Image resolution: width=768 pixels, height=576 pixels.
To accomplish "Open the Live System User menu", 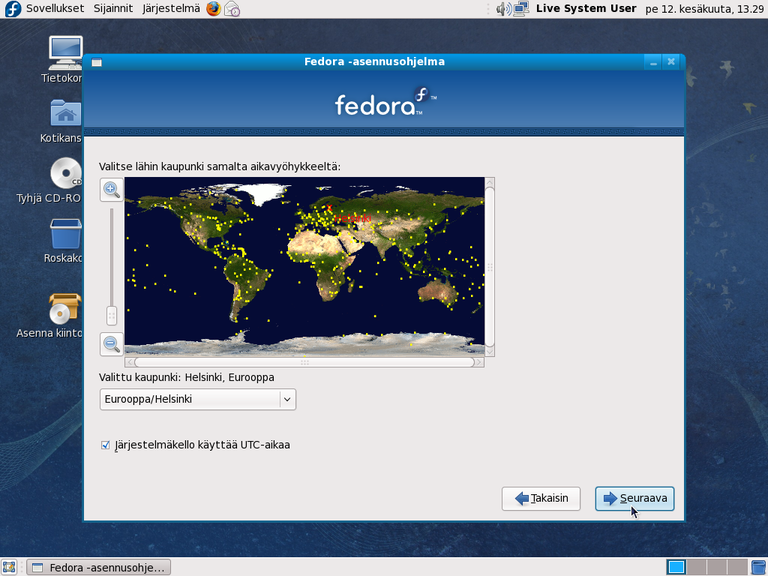I will pos(586,9).
